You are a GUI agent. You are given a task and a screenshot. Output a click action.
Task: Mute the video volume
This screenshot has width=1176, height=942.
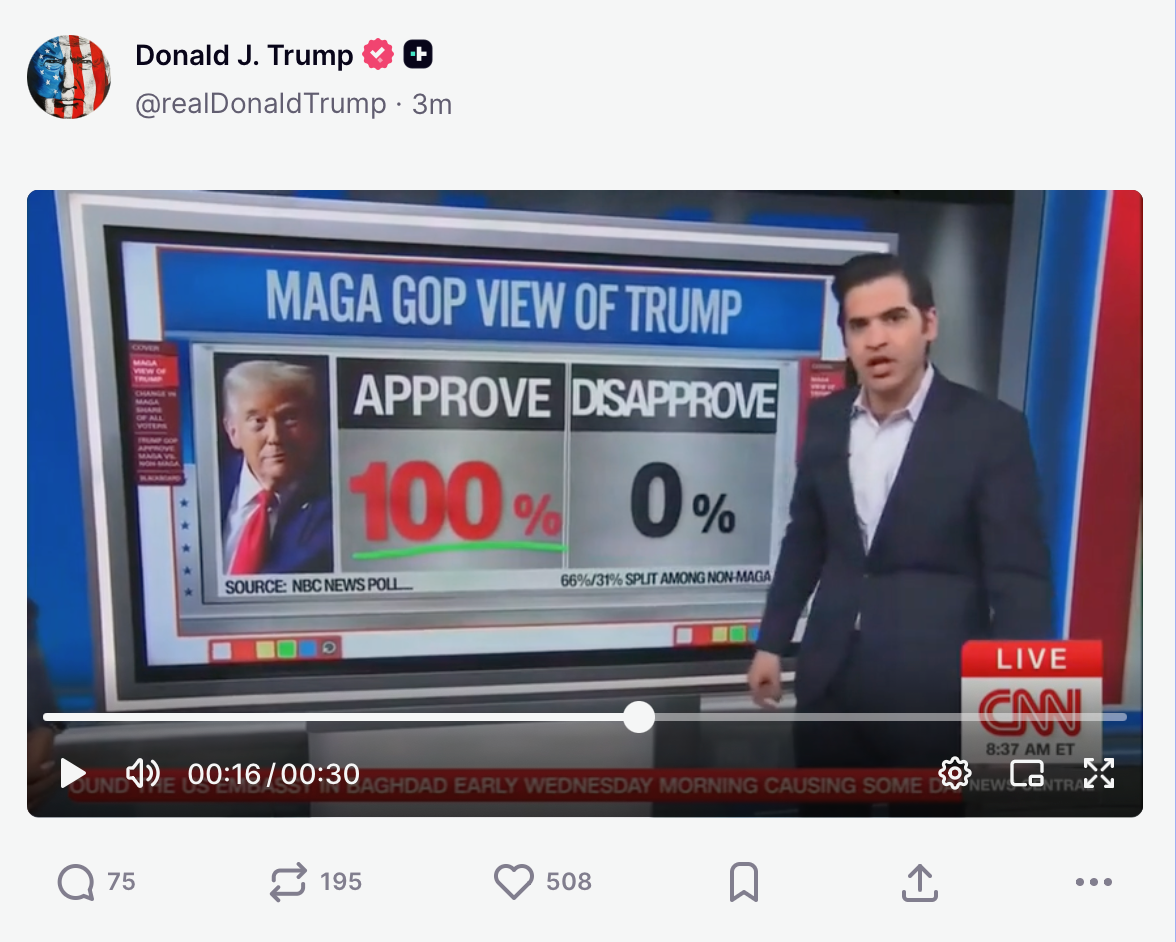(142, 773)
